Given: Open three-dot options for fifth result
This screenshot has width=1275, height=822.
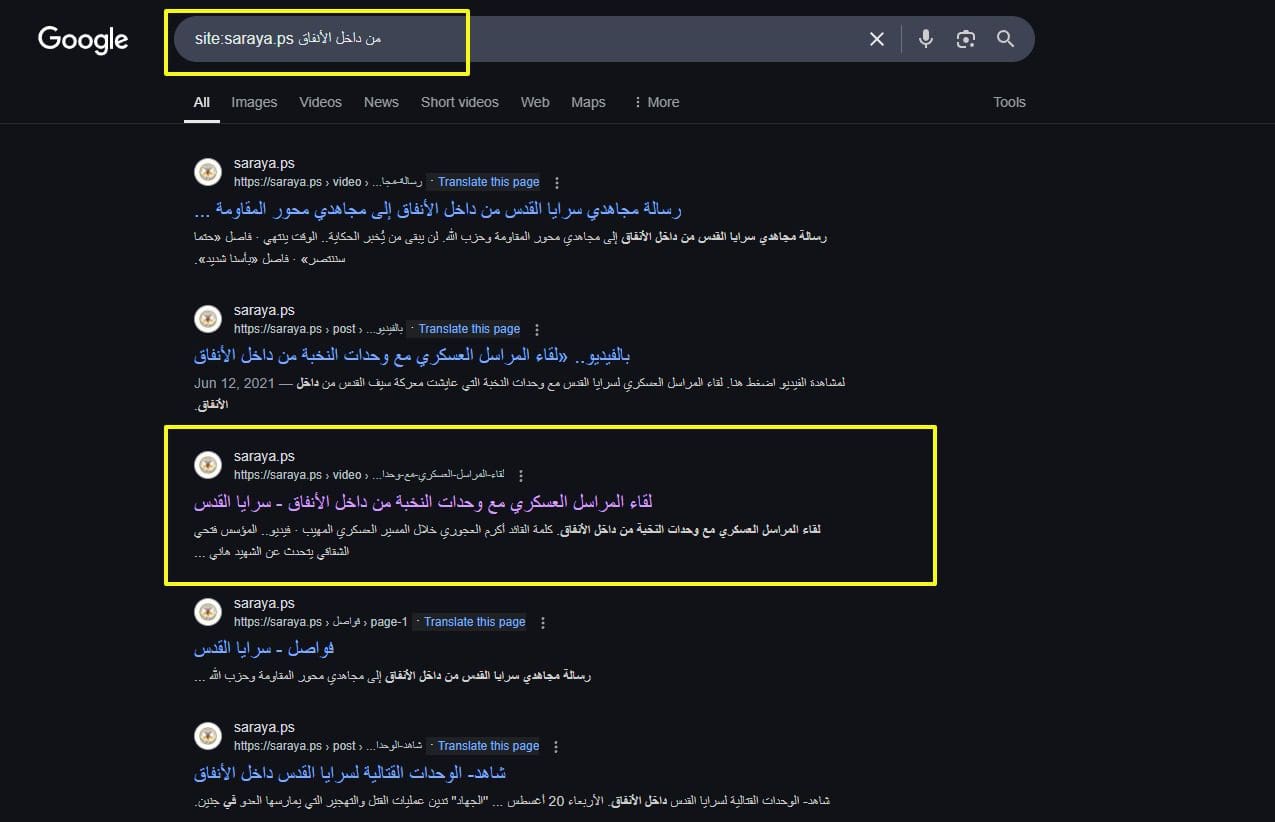Looking at the screenshot, I should click(x=557, y=747).
